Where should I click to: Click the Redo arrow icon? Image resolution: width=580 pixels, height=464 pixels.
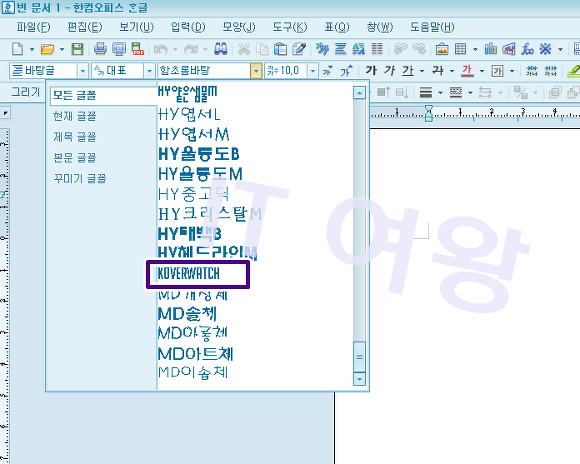pyautogui.click(x=191, y=49)
